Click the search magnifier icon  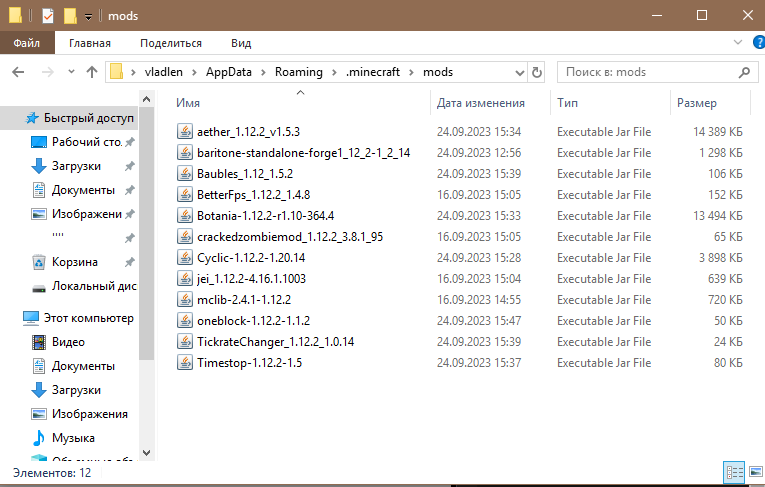point(744,72)
